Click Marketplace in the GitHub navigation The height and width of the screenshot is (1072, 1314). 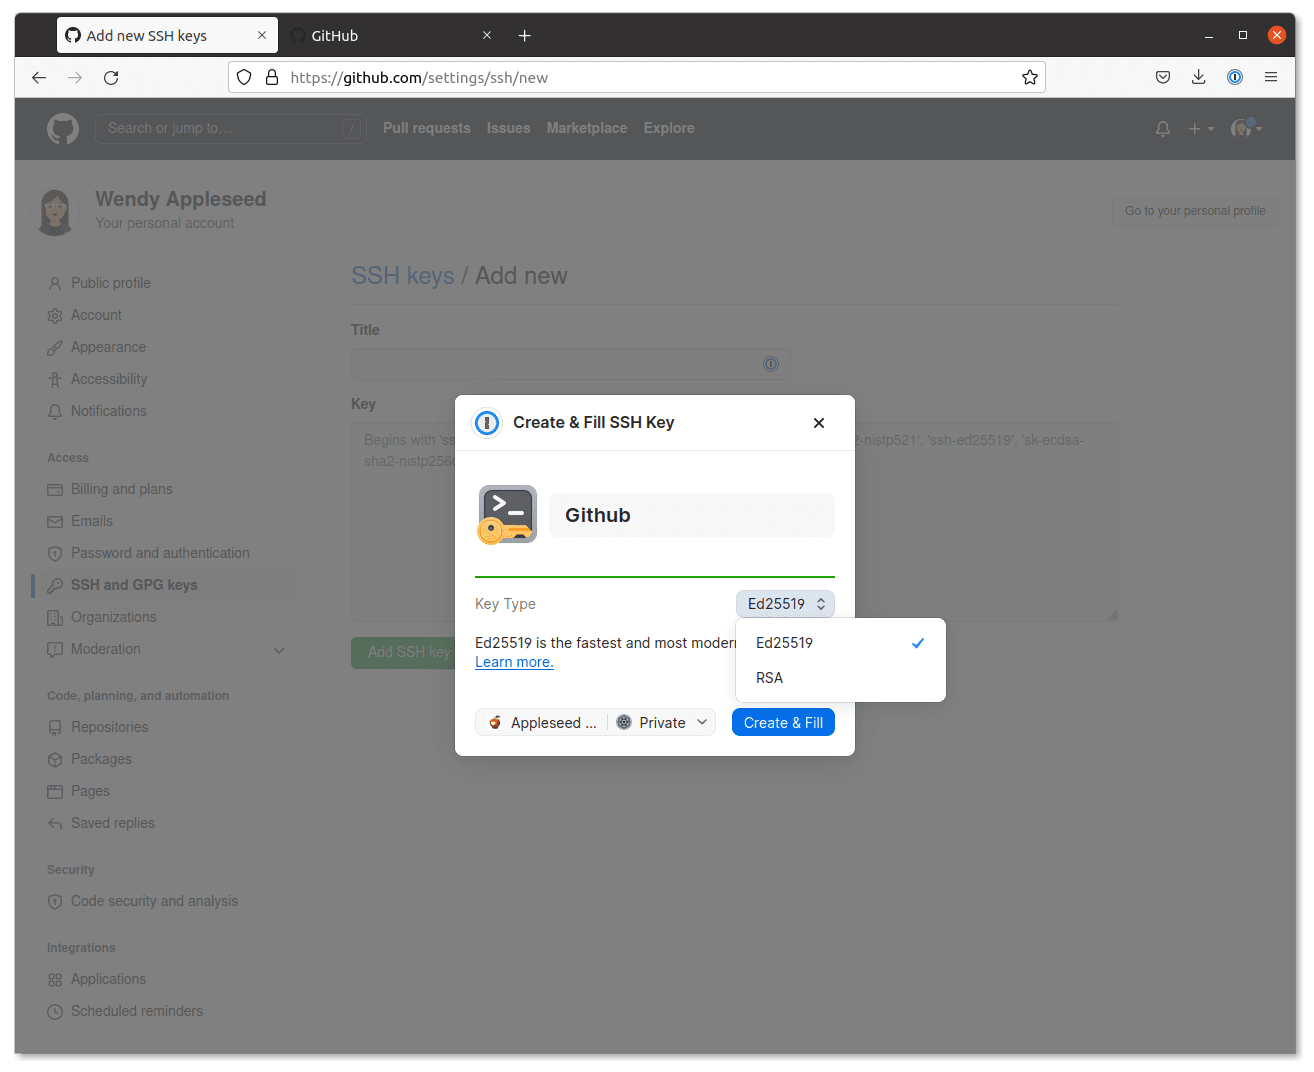[x=586, y=128]
